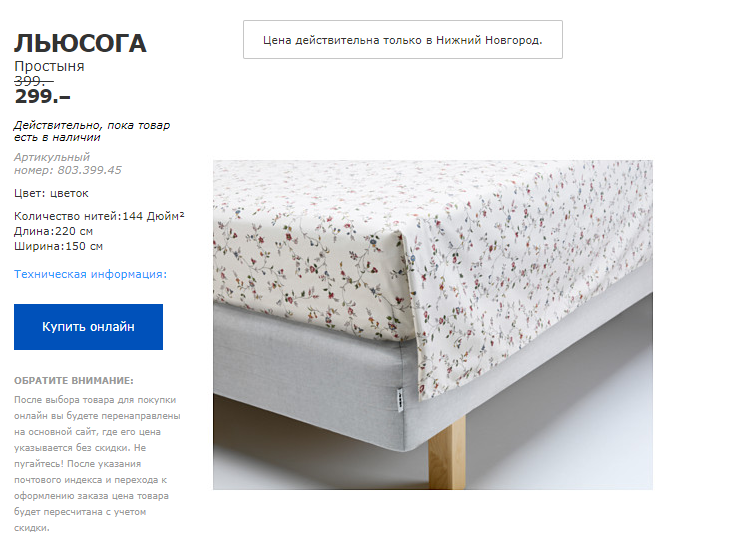Open the floral bed sheet product image
Screen dimensions: 732x549
point(433,325)
